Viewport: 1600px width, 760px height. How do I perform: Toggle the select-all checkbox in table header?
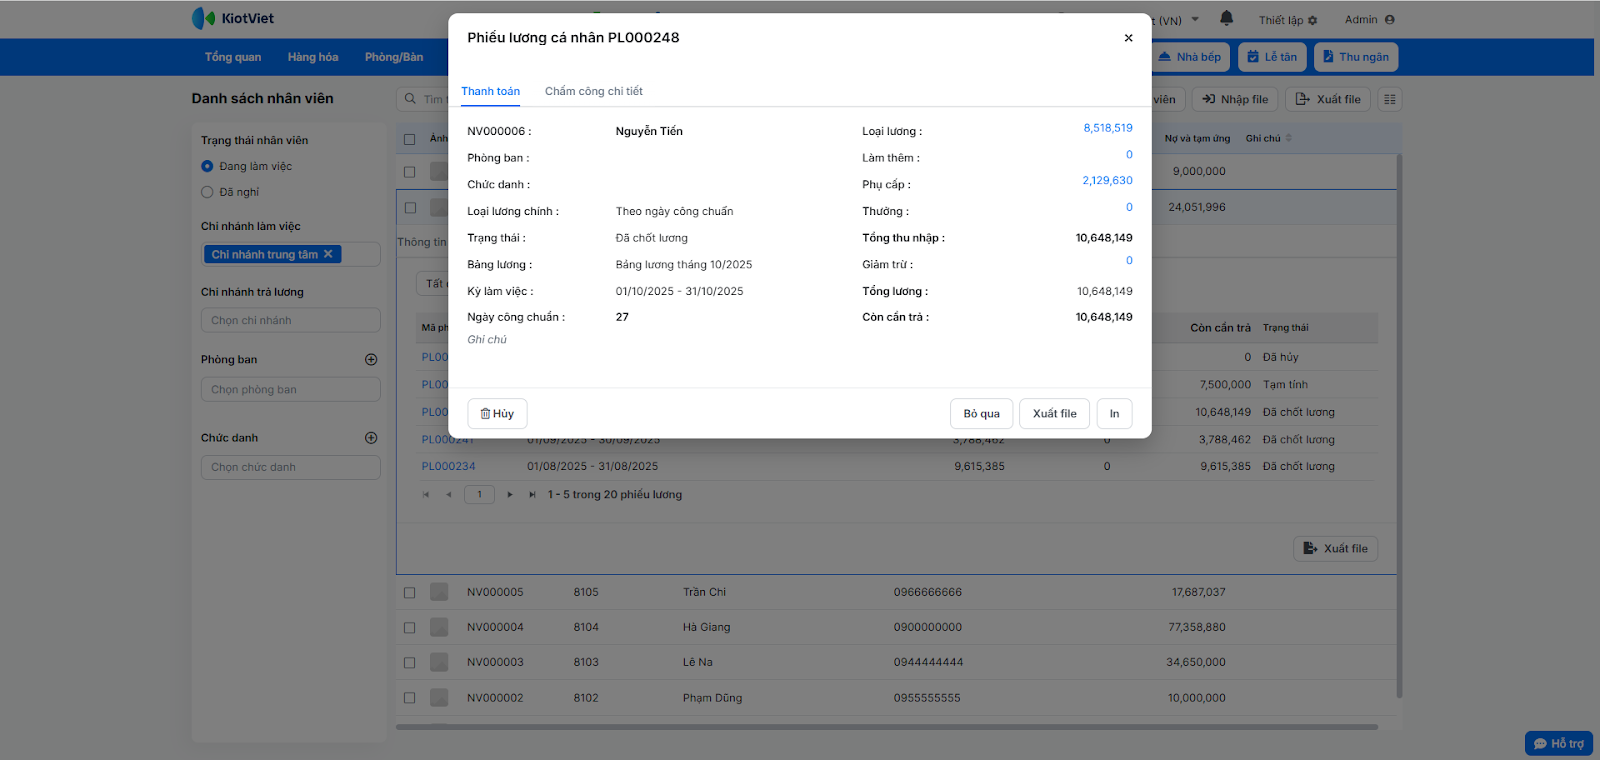409,139
